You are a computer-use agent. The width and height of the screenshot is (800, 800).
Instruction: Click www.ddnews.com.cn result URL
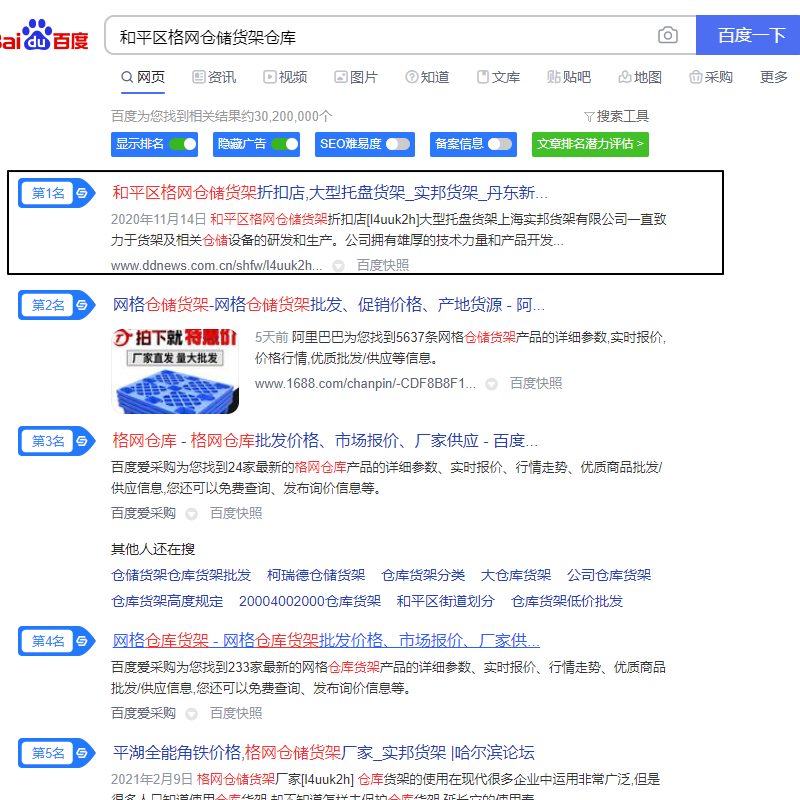[x=216, y=266]
